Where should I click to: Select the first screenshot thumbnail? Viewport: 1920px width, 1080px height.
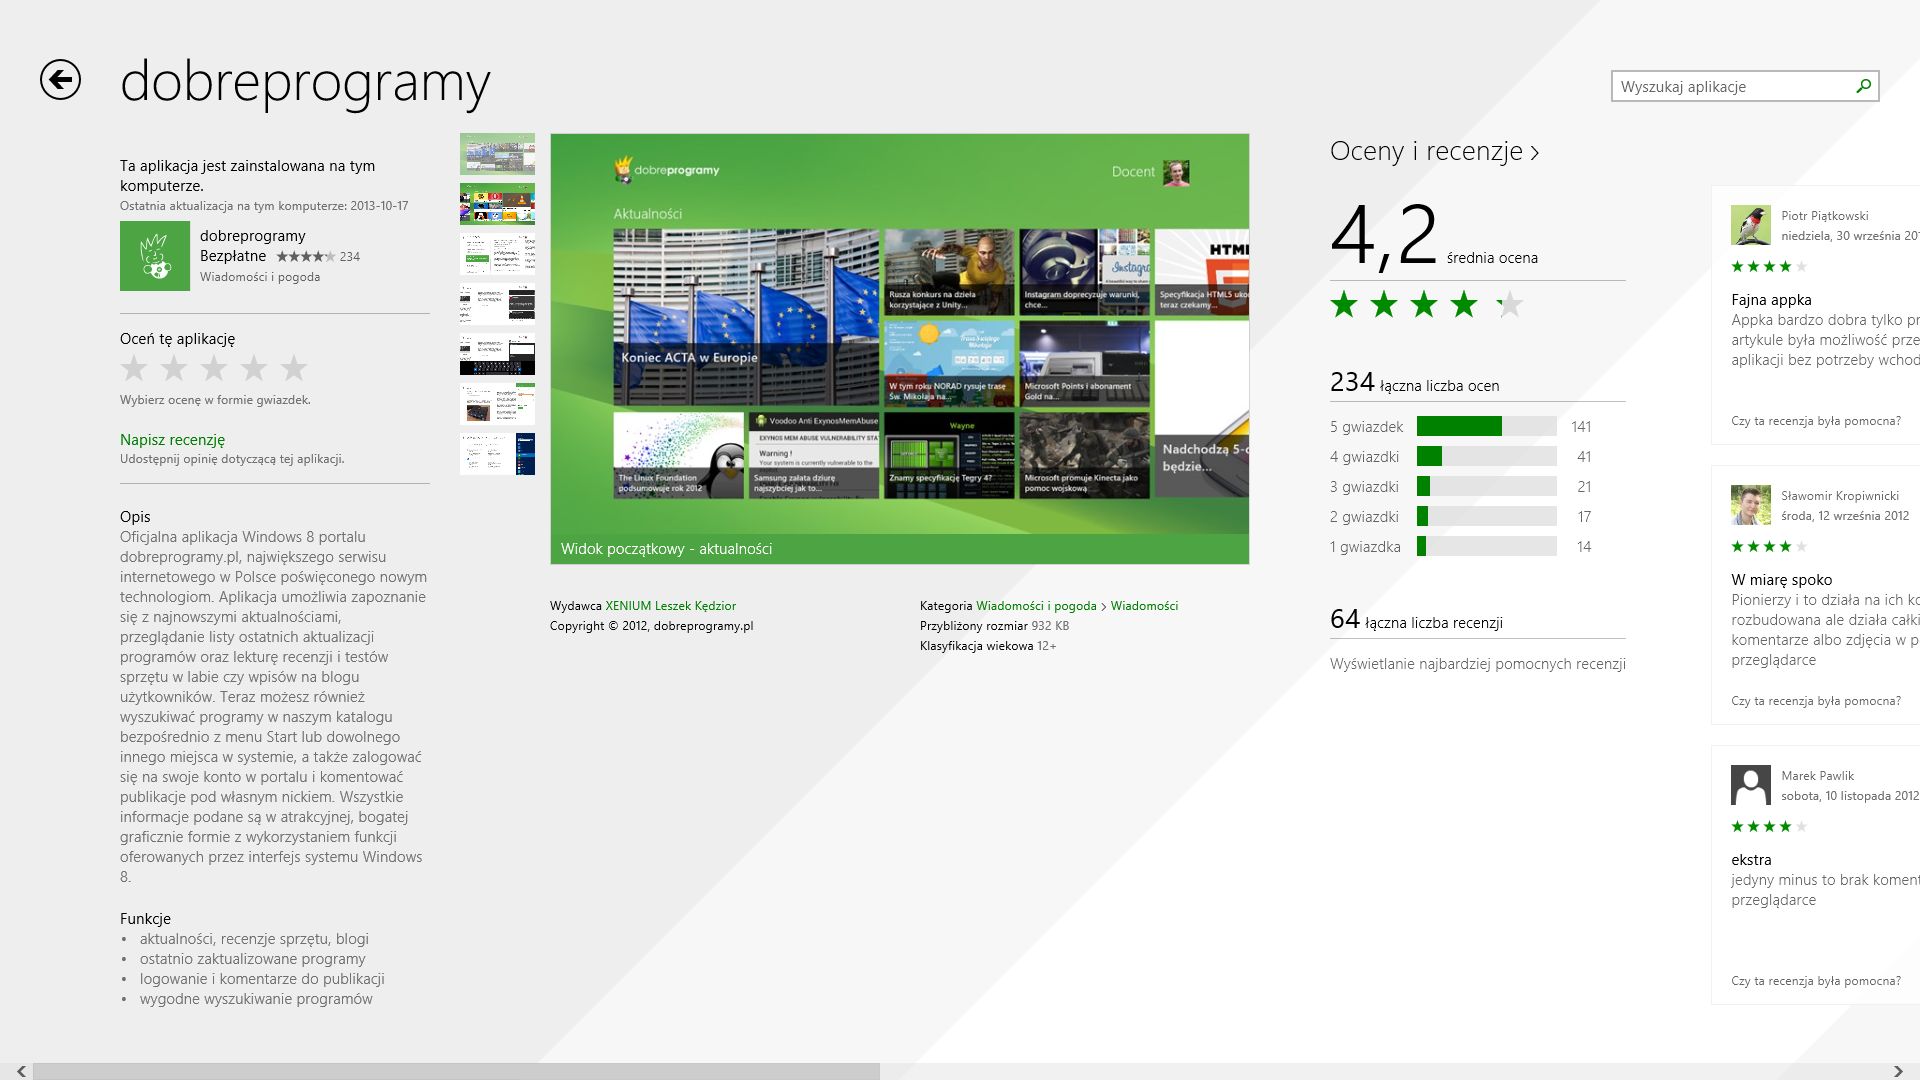(x=497, y=154)
